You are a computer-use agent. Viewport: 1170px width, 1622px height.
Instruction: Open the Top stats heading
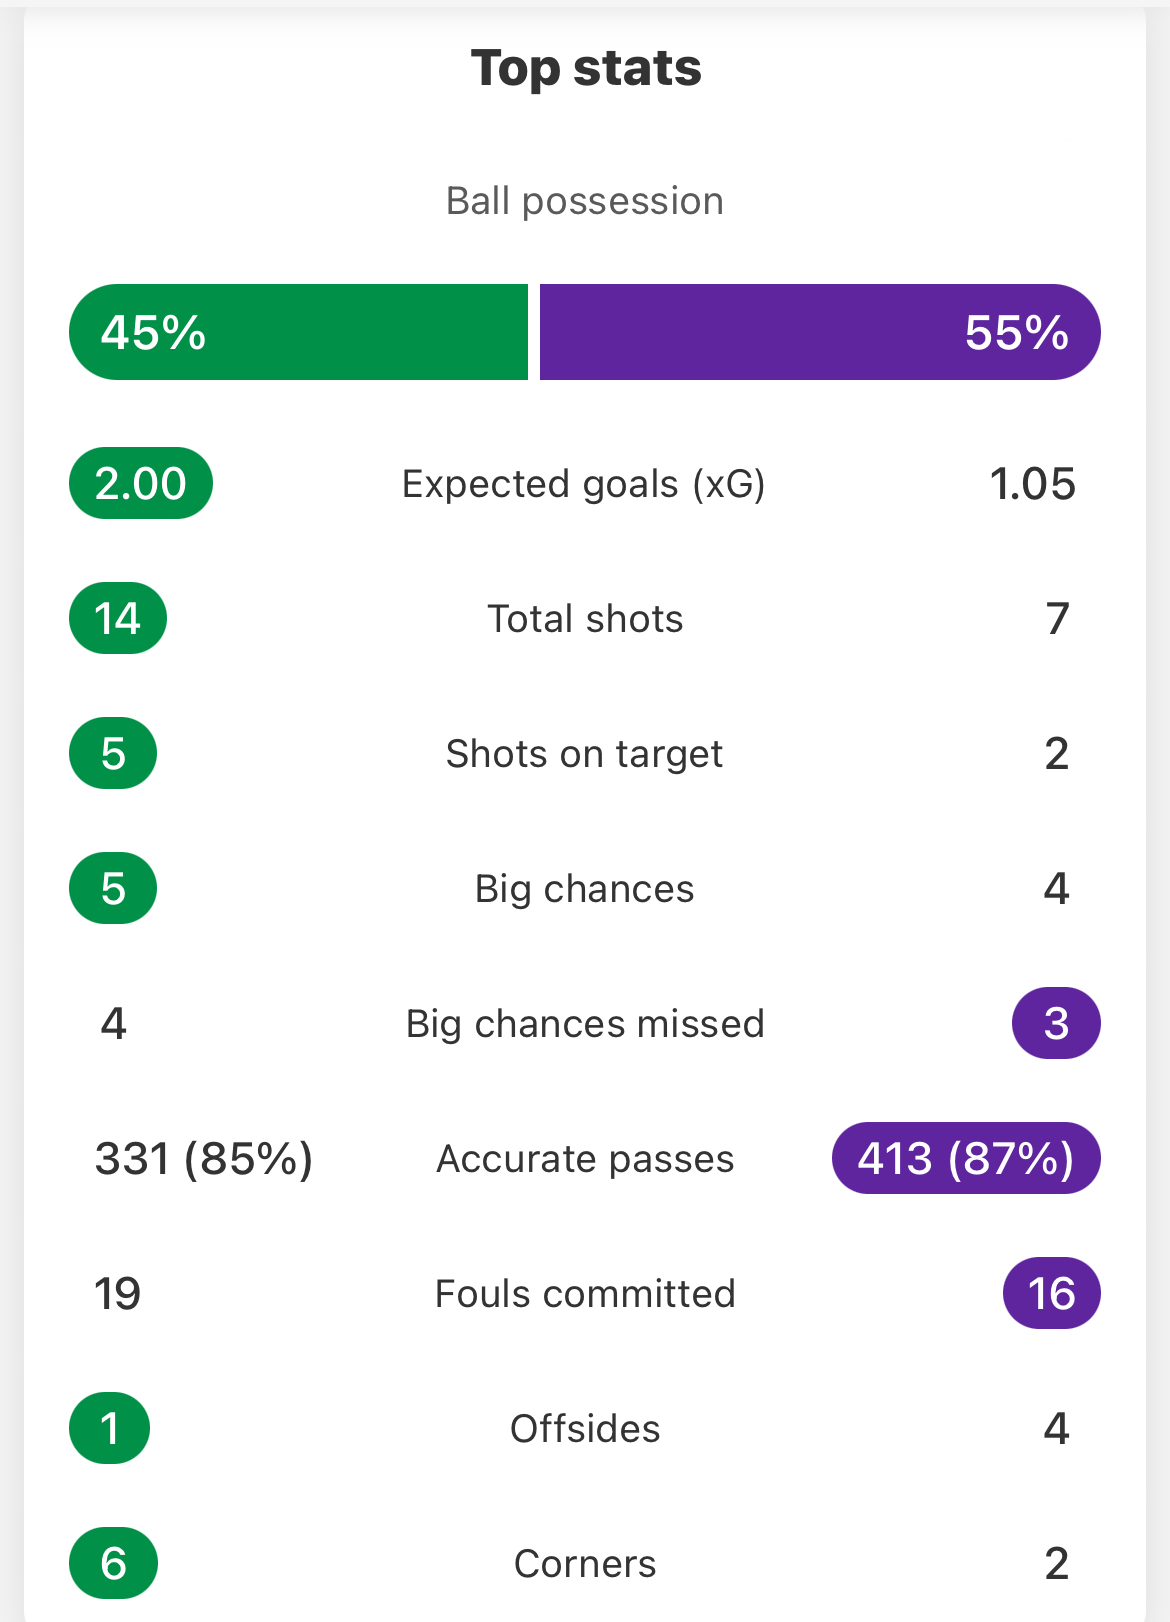click(x=586, y=69)
